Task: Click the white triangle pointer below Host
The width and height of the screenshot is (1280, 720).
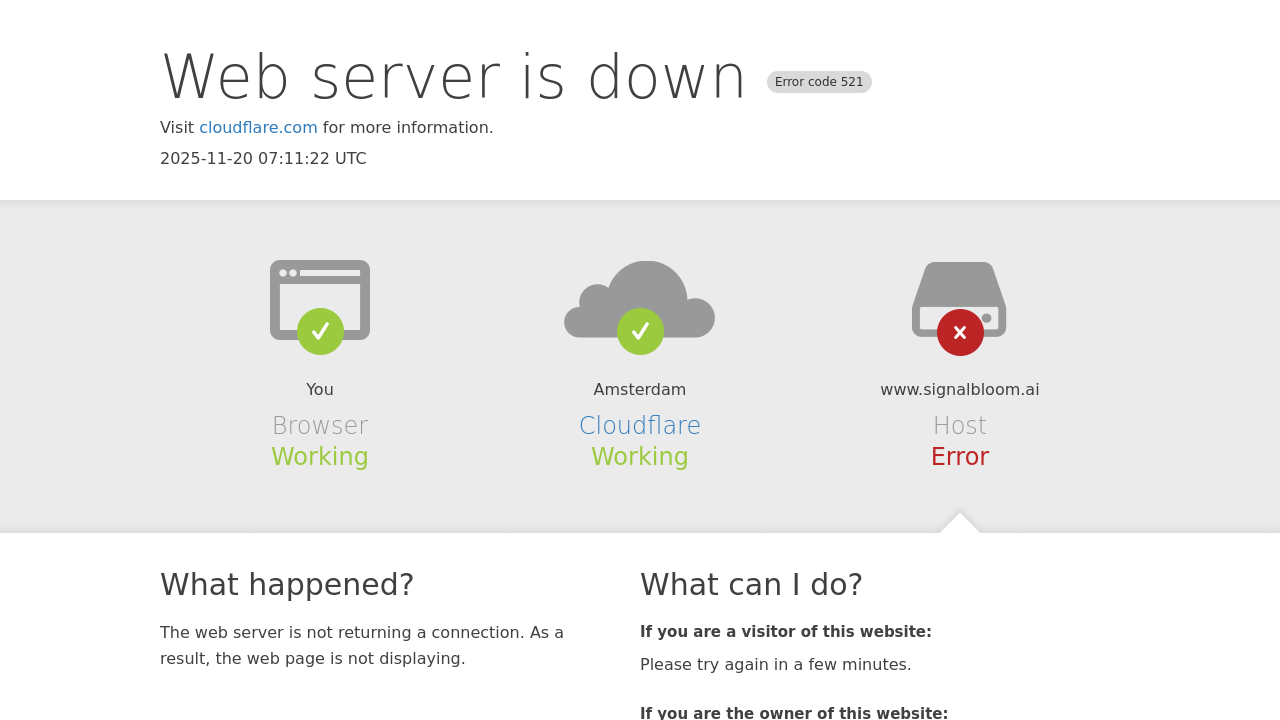Action: point(960,523)
